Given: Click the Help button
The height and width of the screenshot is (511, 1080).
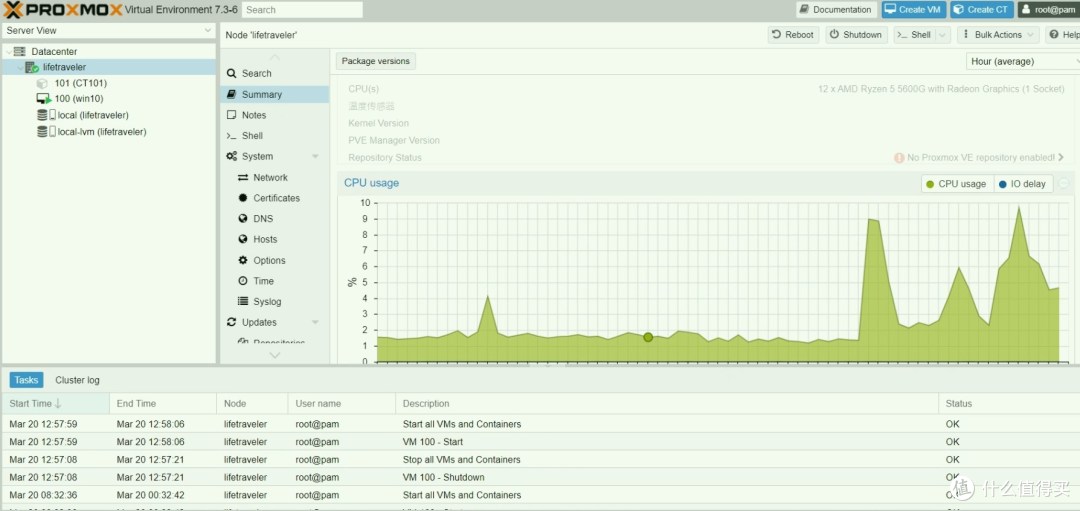Looking at the screenshot, I should click(1063, 35).
